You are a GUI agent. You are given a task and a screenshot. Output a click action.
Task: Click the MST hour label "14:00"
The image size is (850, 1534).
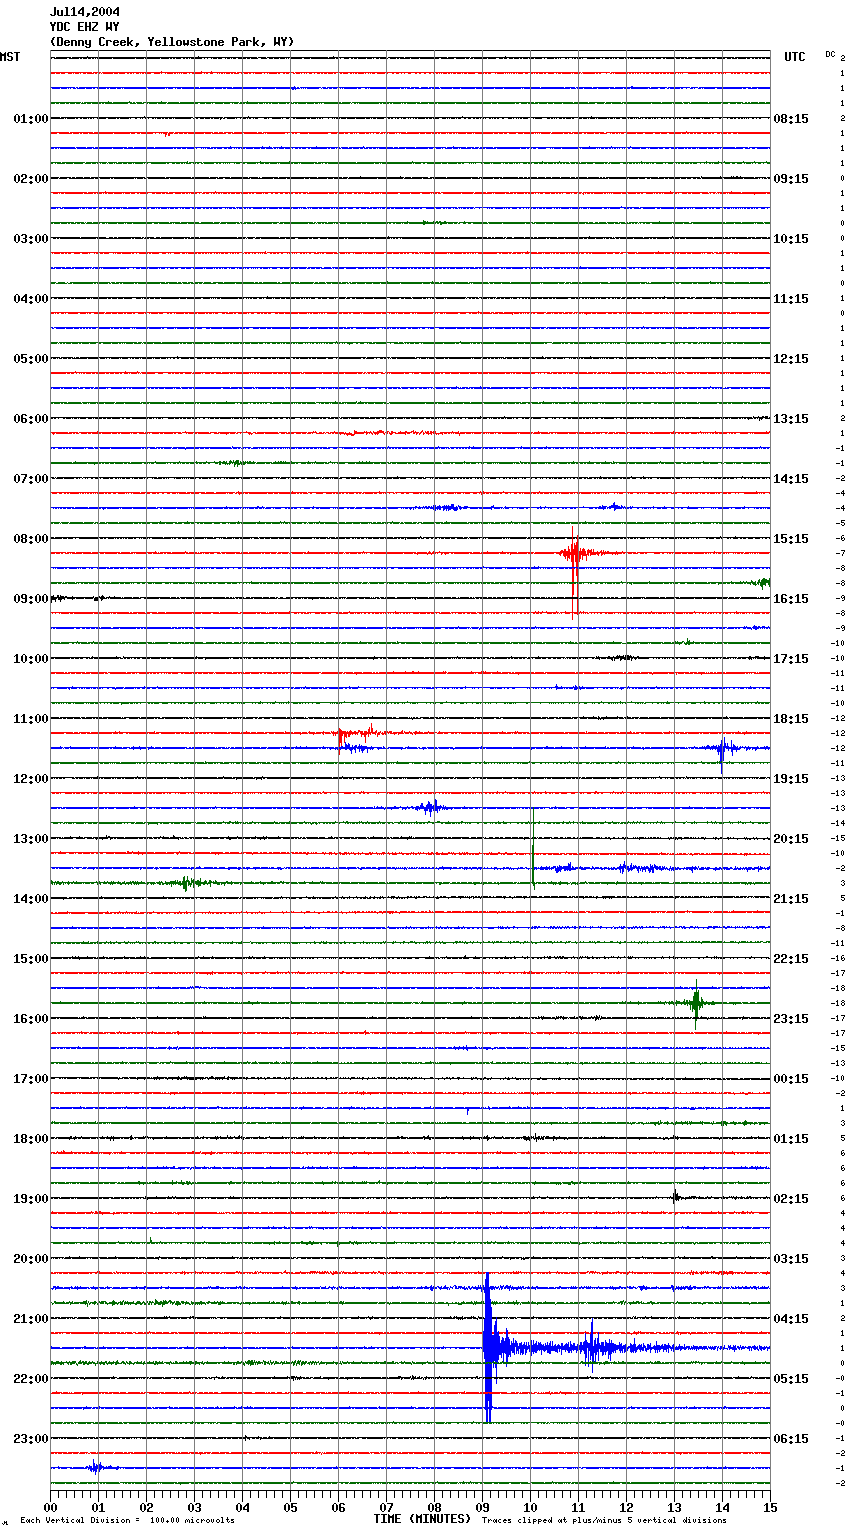point(31,899)
